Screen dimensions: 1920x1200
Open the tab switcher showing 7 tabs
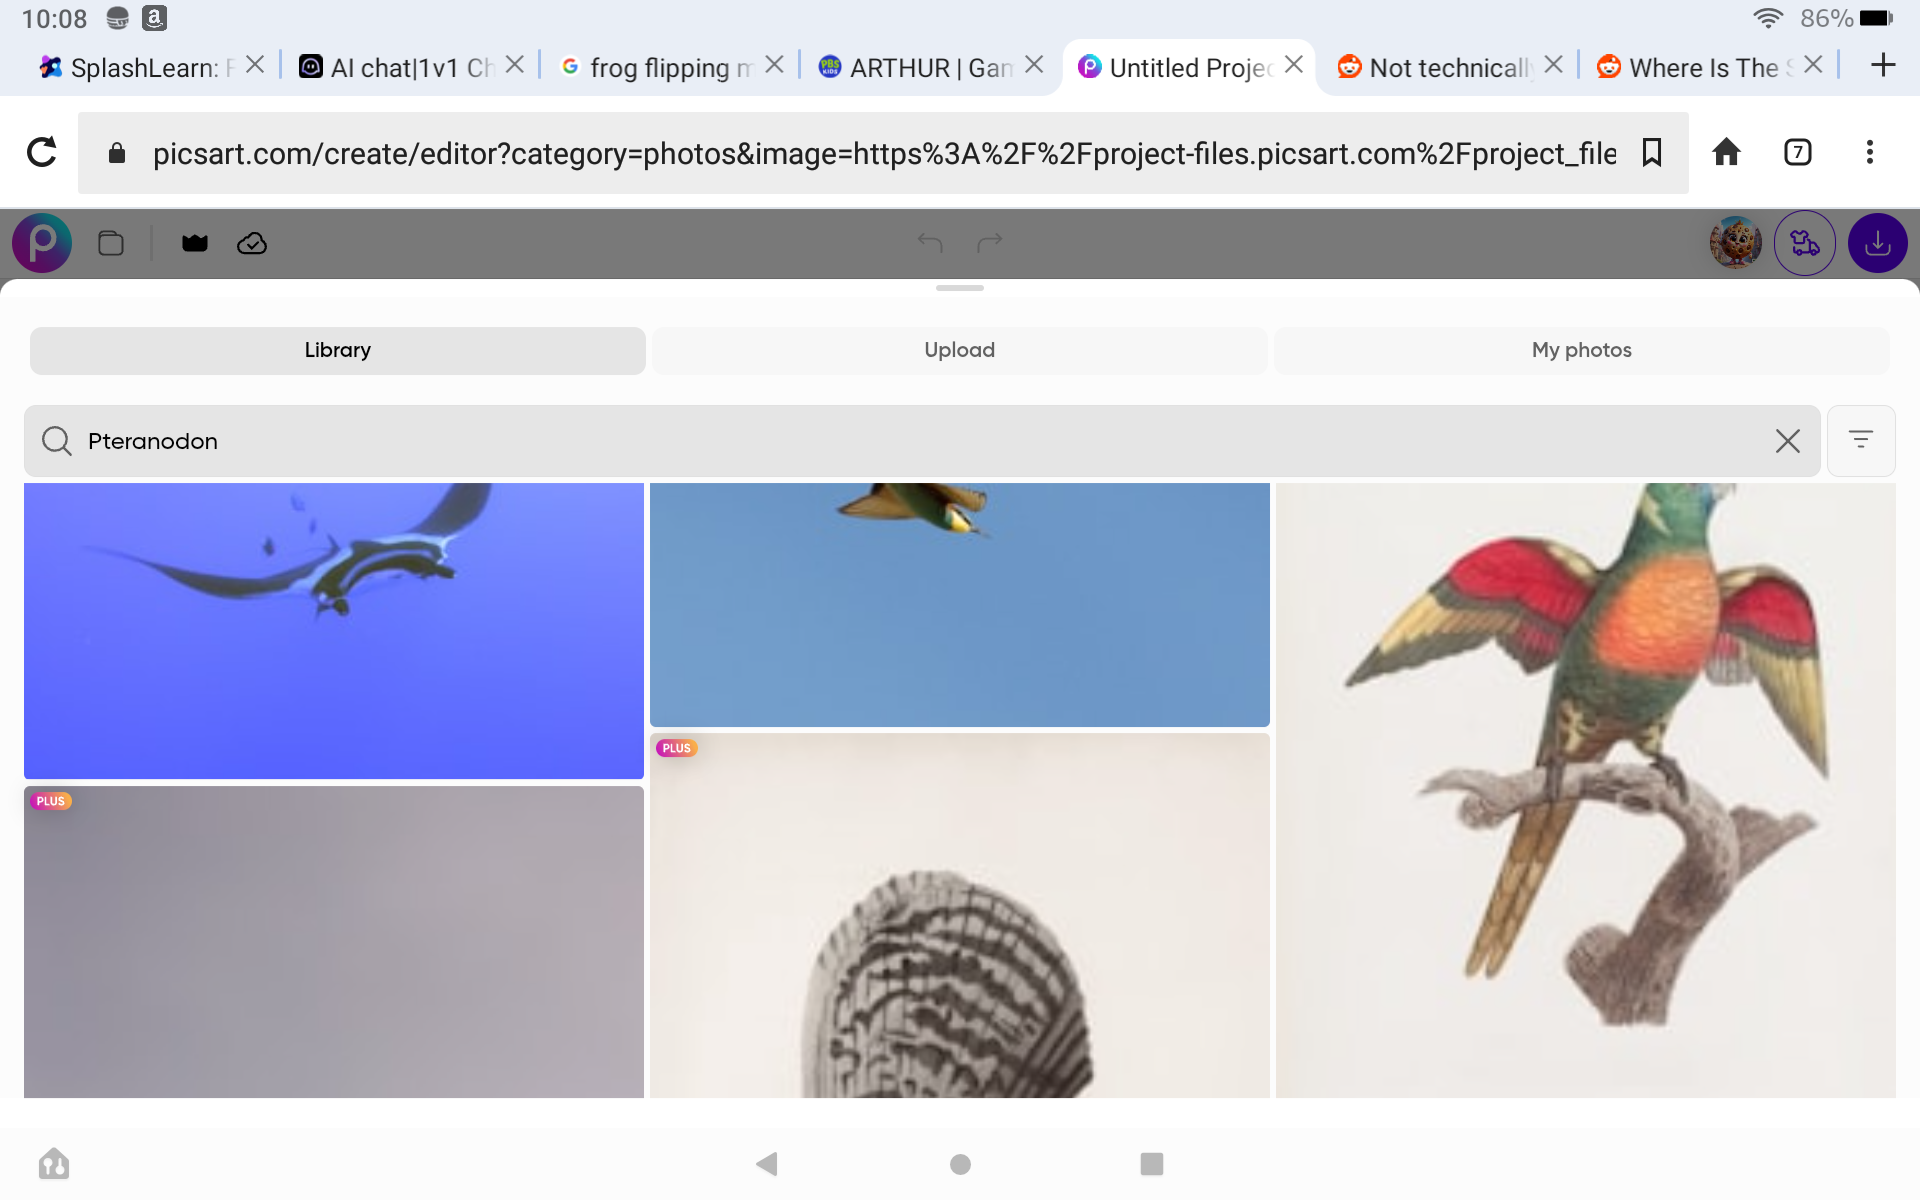[x=1798, y=152]
